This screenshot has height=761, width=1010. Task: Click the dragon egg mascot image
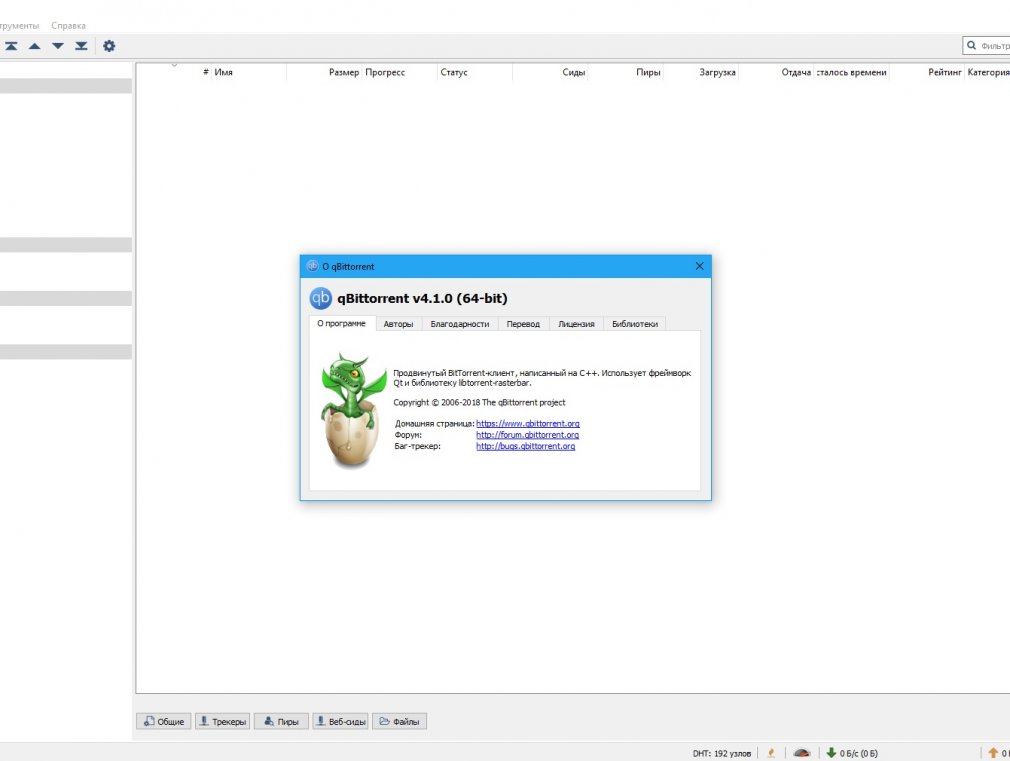(352, 410)
